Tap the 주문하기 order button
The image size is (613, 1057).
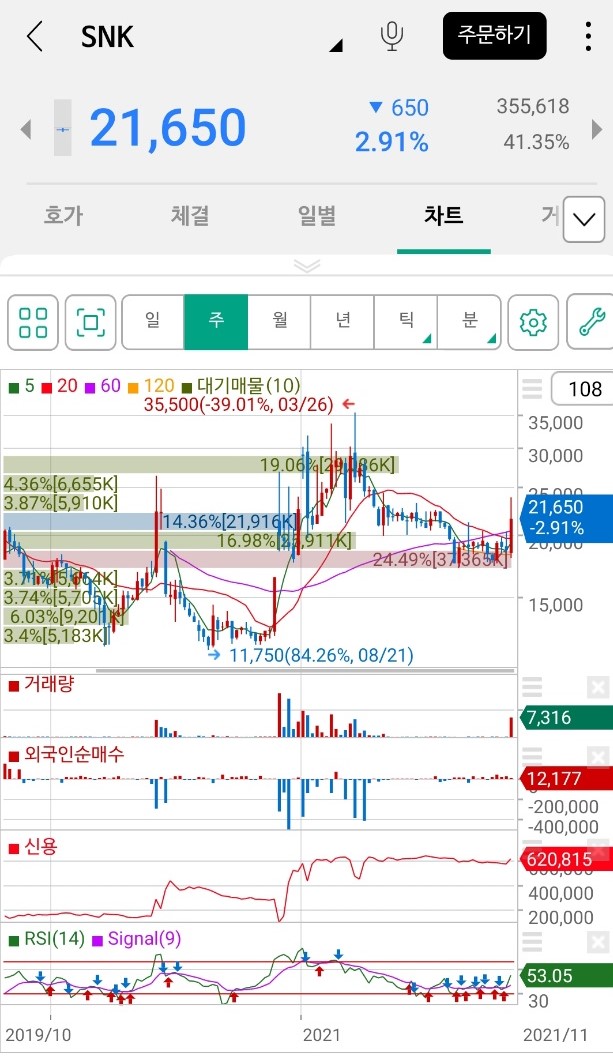pos(494,36)
